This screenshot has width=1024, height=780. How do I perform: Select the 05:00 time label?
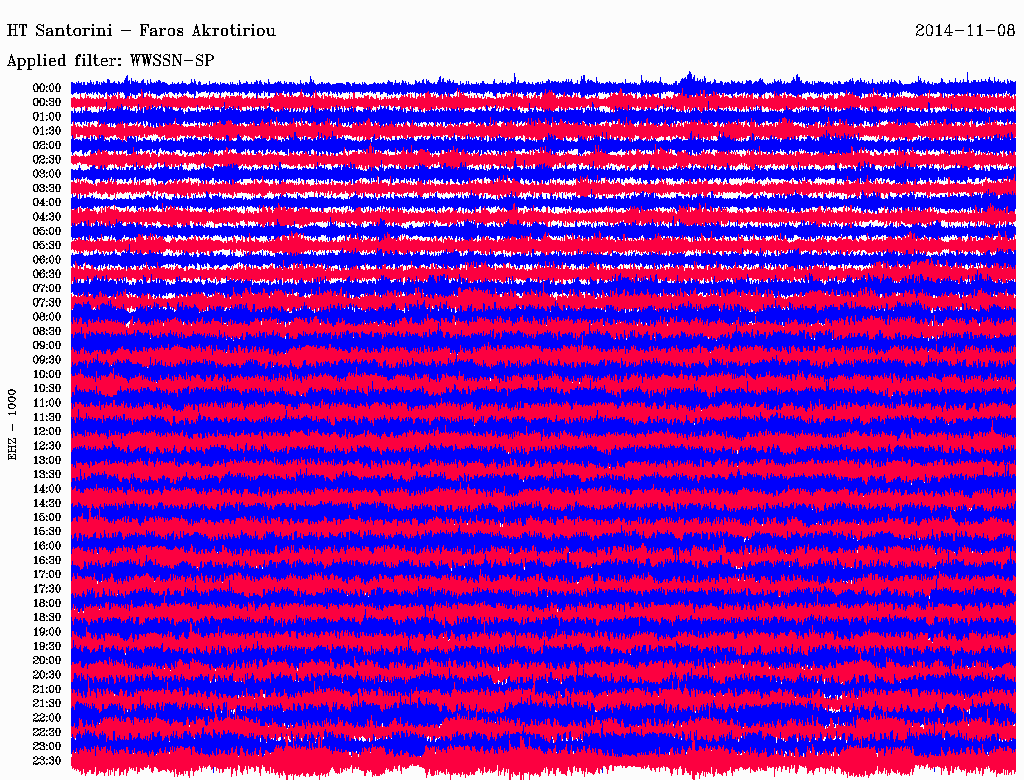pyautogui.click(x=47, y=231)
